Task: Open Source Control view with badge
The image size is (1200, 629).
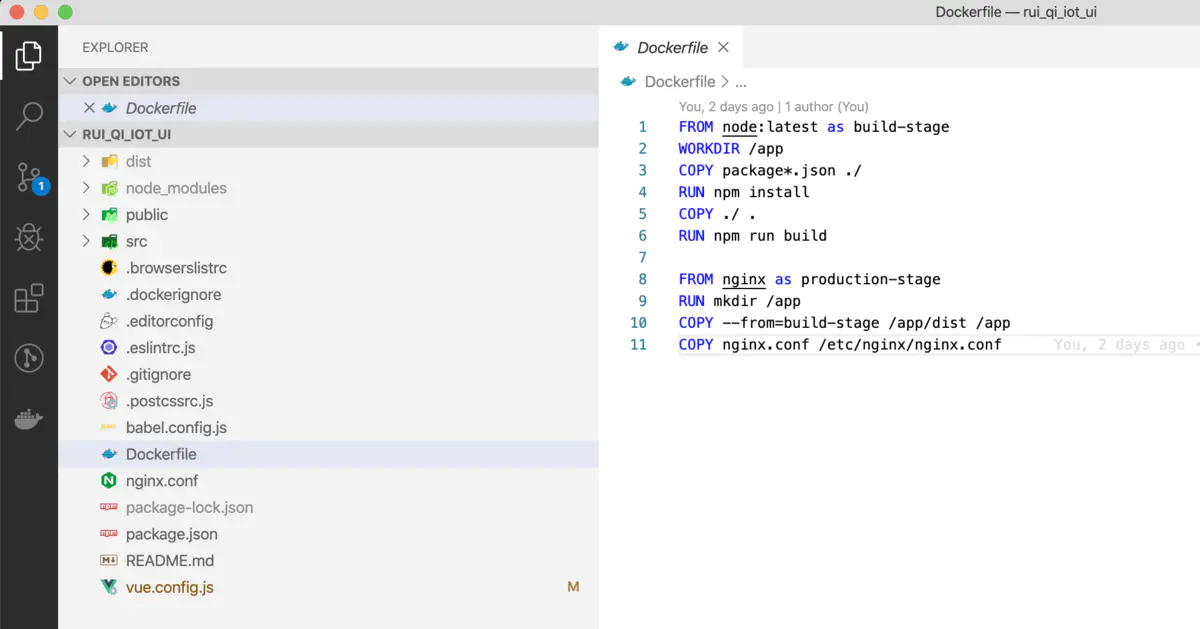Action: click(x=29, y=178)
